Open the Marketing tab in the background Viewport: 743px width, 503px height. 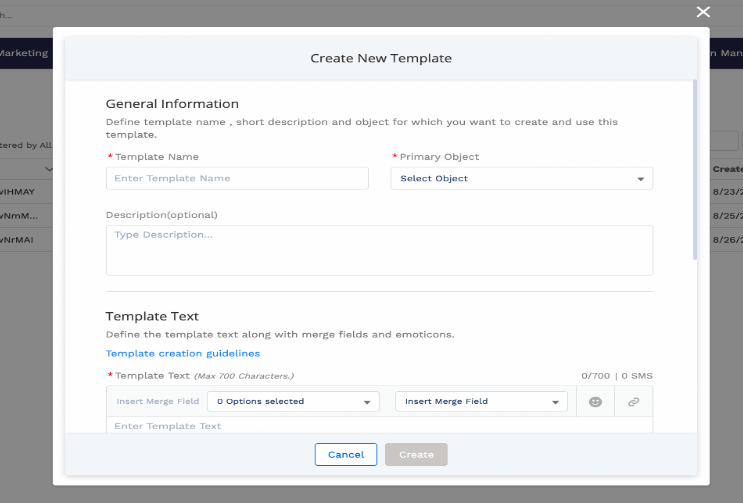[x=24, y=53]
